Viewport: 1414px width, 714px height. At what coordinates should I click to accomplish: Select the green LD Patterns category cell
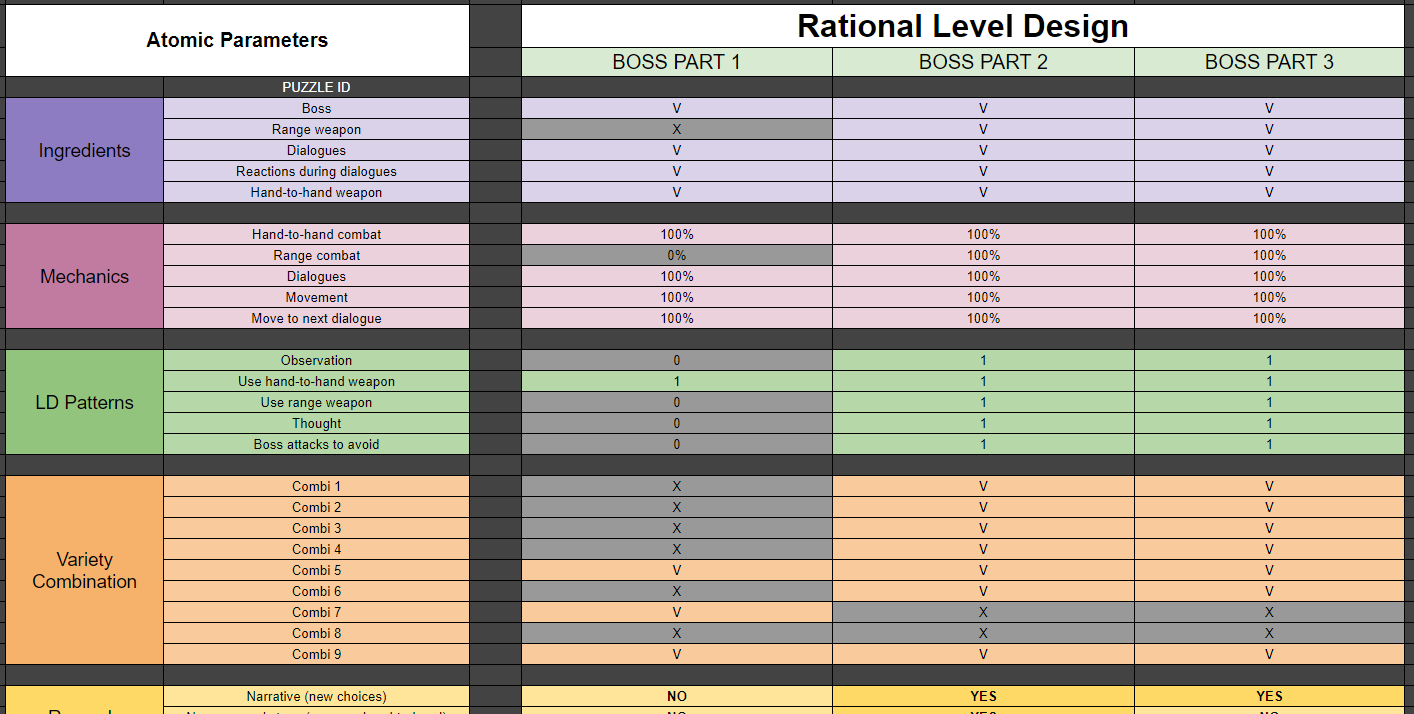click(x=84, y=402)
